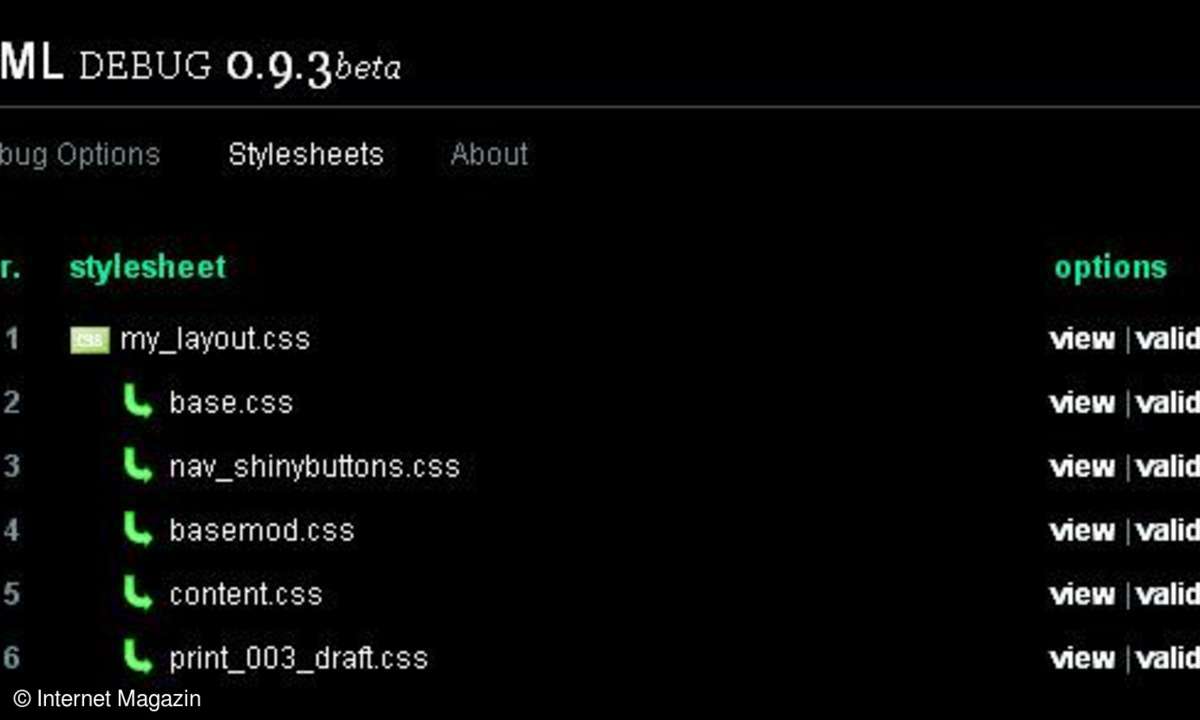Screen dimensions: 1200x720
Task: Click the stylesheet column header
Action: click(x=148, y=267)
